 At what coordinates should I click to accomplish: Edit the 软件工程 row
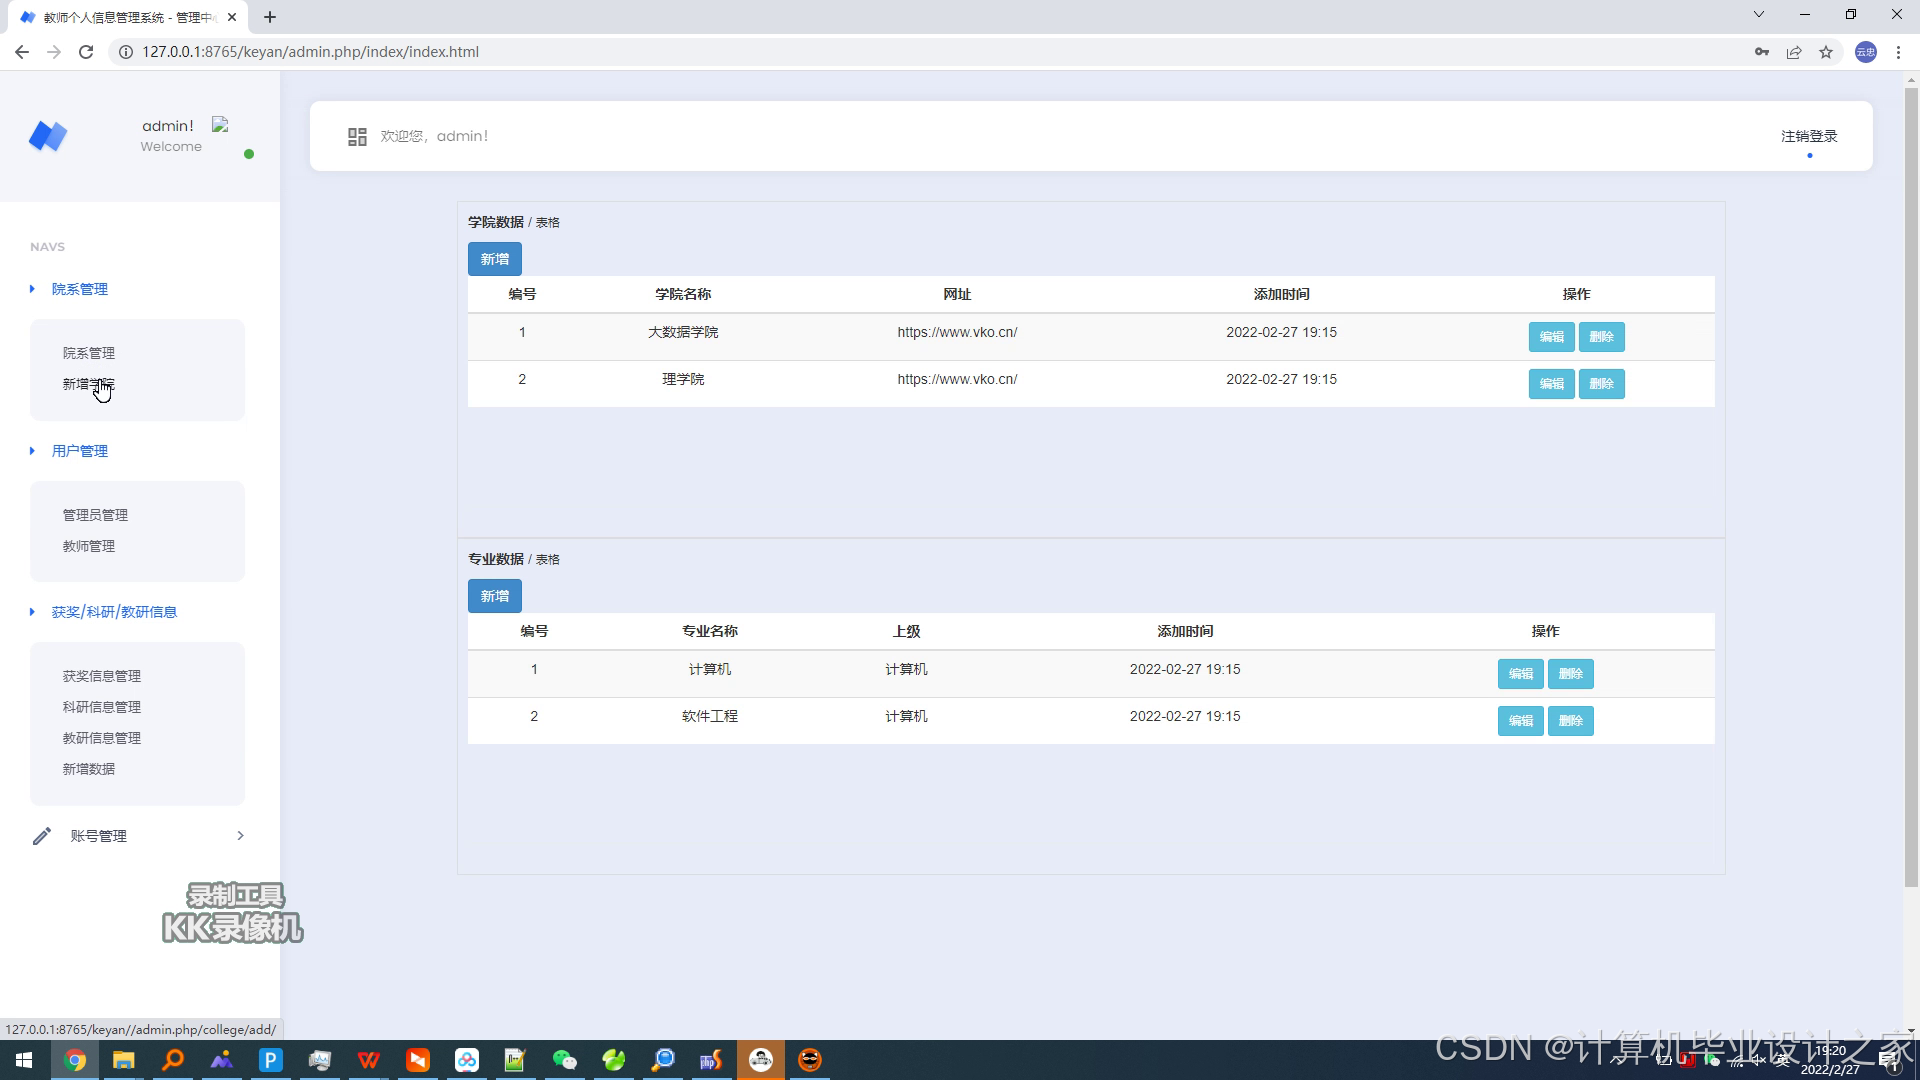(x=1521, y=721)
